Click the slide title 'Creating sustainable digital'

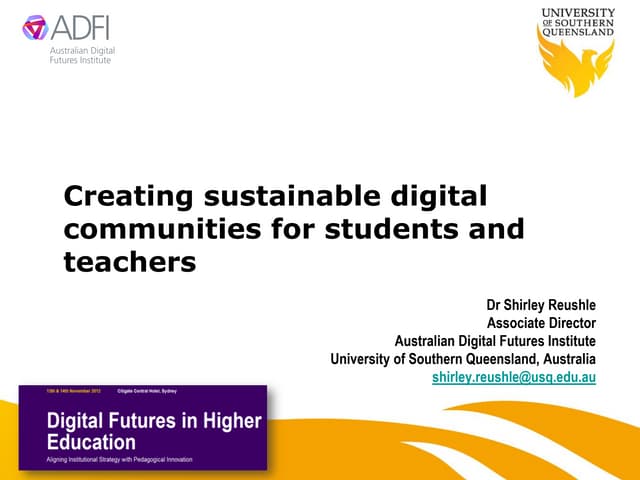click(275, 195)
